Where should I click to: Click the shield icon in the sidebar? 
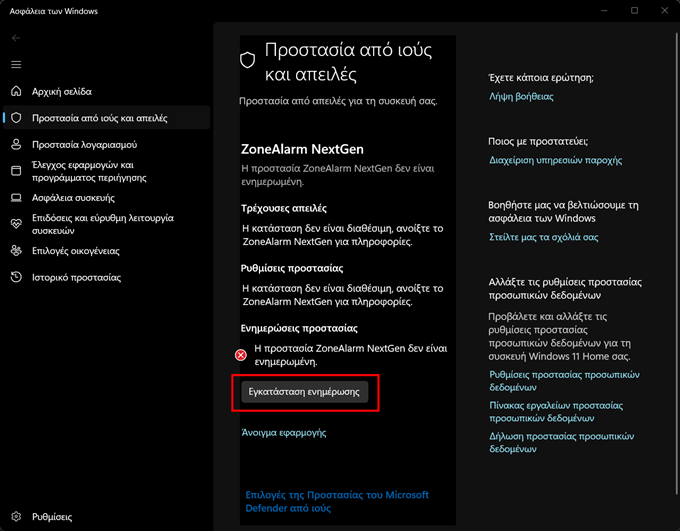(16, 118)
